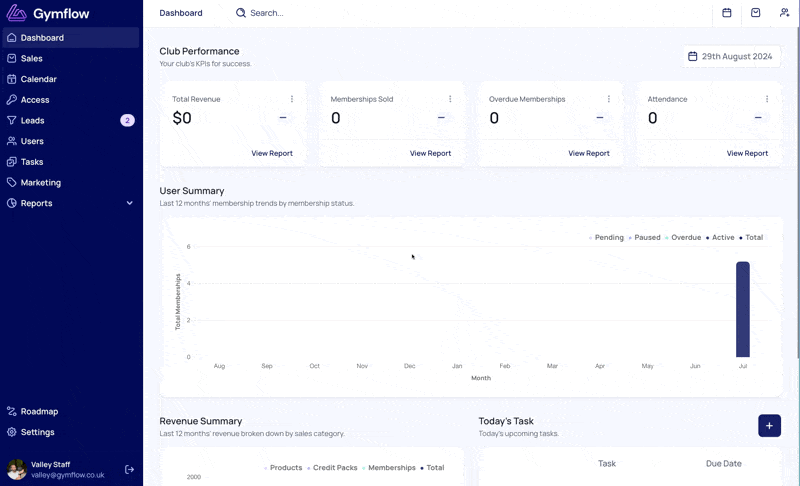Toggle Memberships series in Revenue Summary legend
The image size is (800, 486).
[x=389, y=468]
